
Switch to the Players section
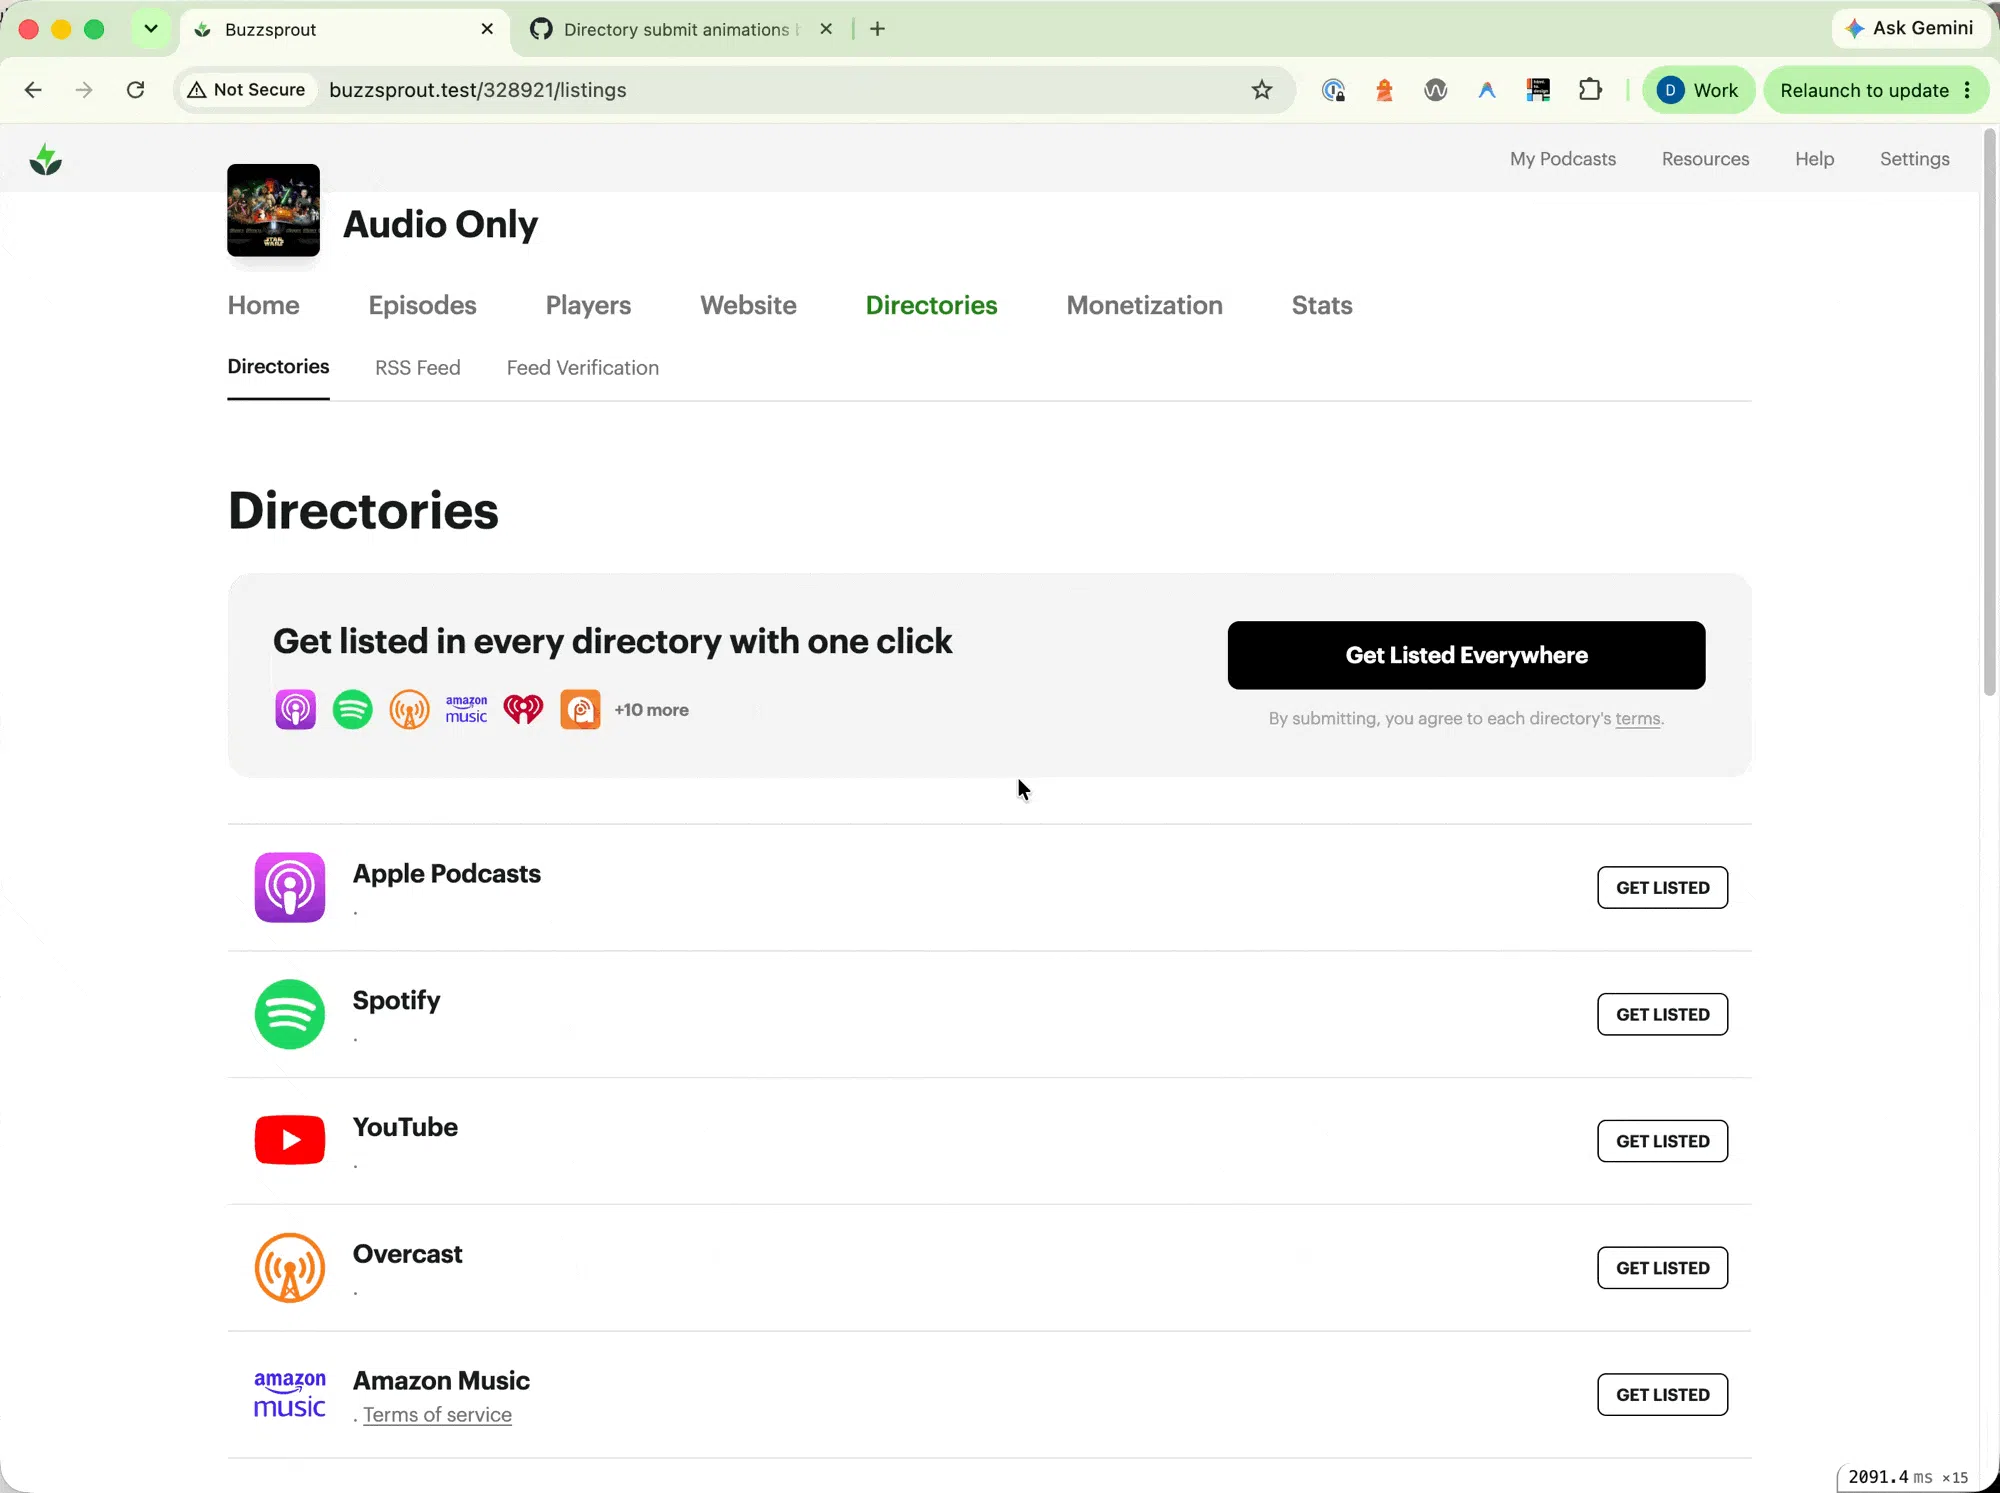588,305
